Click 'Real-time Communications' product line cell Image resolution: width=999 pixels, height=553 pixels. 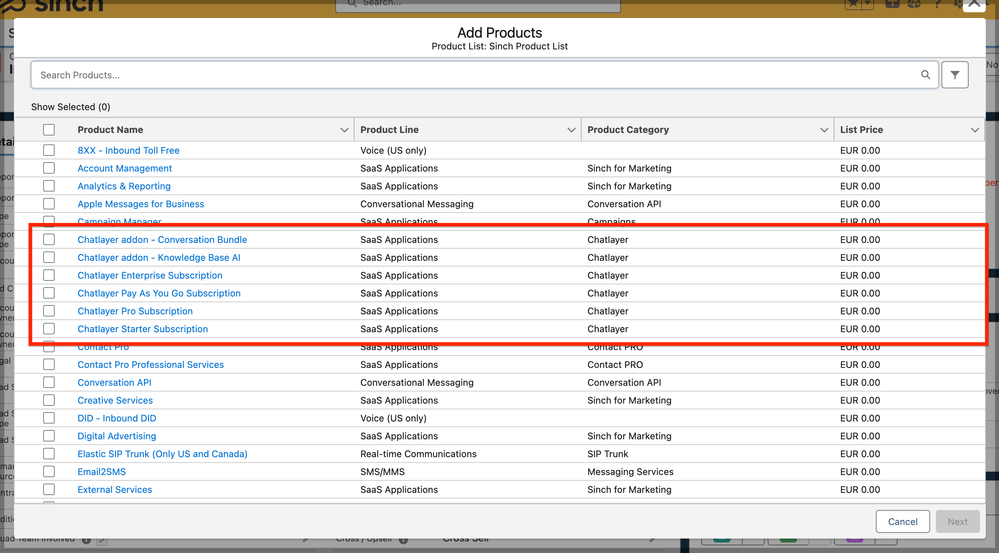point(418,454)
